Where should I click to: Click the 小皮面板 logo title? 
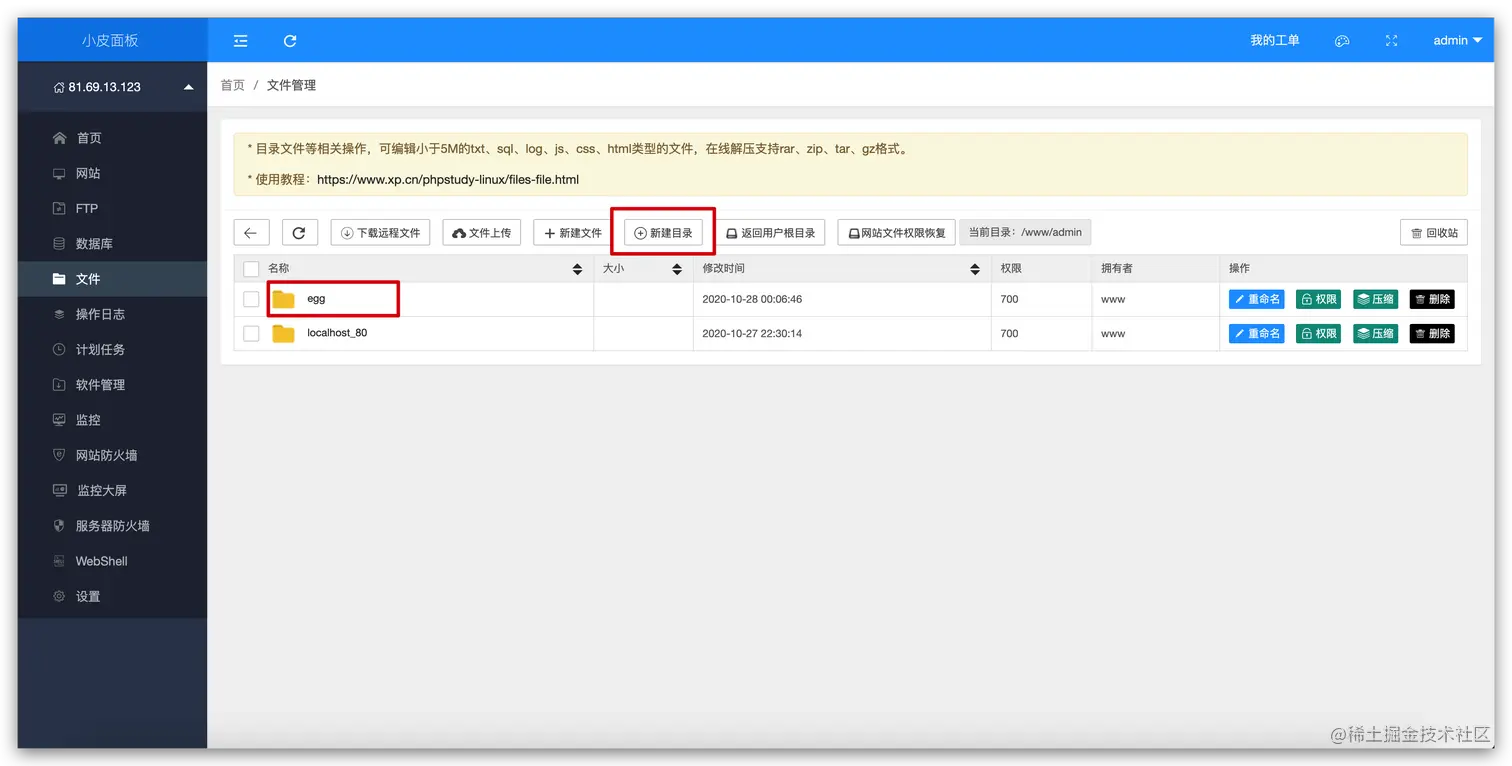click(111, 41)
